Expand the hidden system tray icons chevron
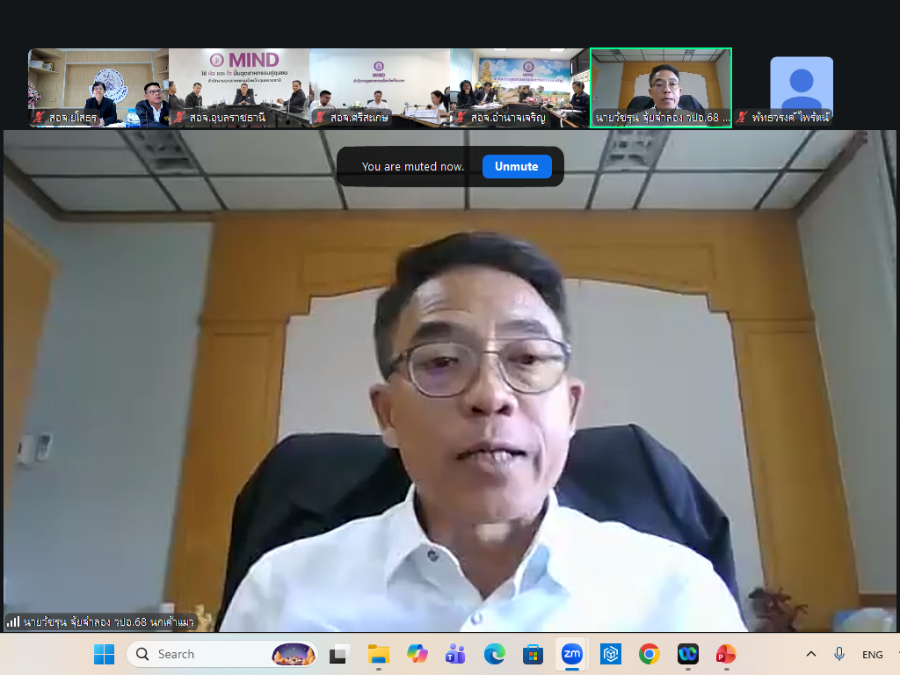Image resolution: width=900 pixels, height=675 pixels. (x=811, y=654)
